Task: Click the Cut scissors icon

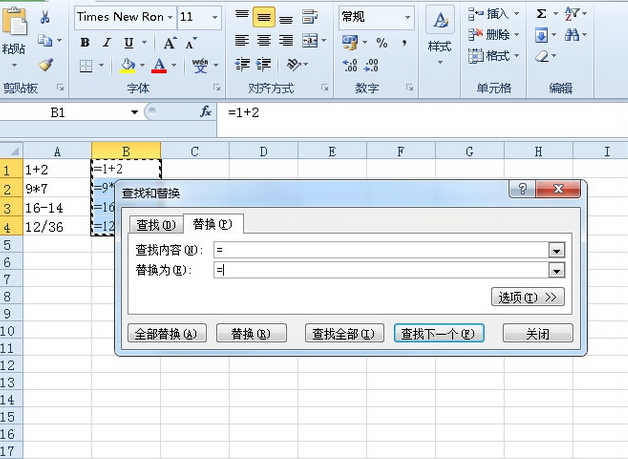Action: click(x=46, y=18)
